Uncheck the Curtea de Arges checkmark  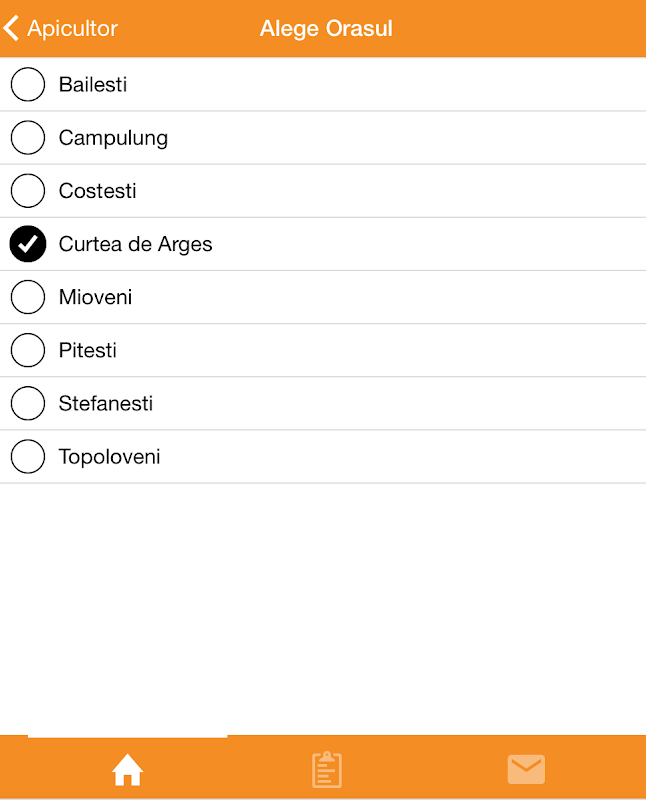tap(28, 244)
